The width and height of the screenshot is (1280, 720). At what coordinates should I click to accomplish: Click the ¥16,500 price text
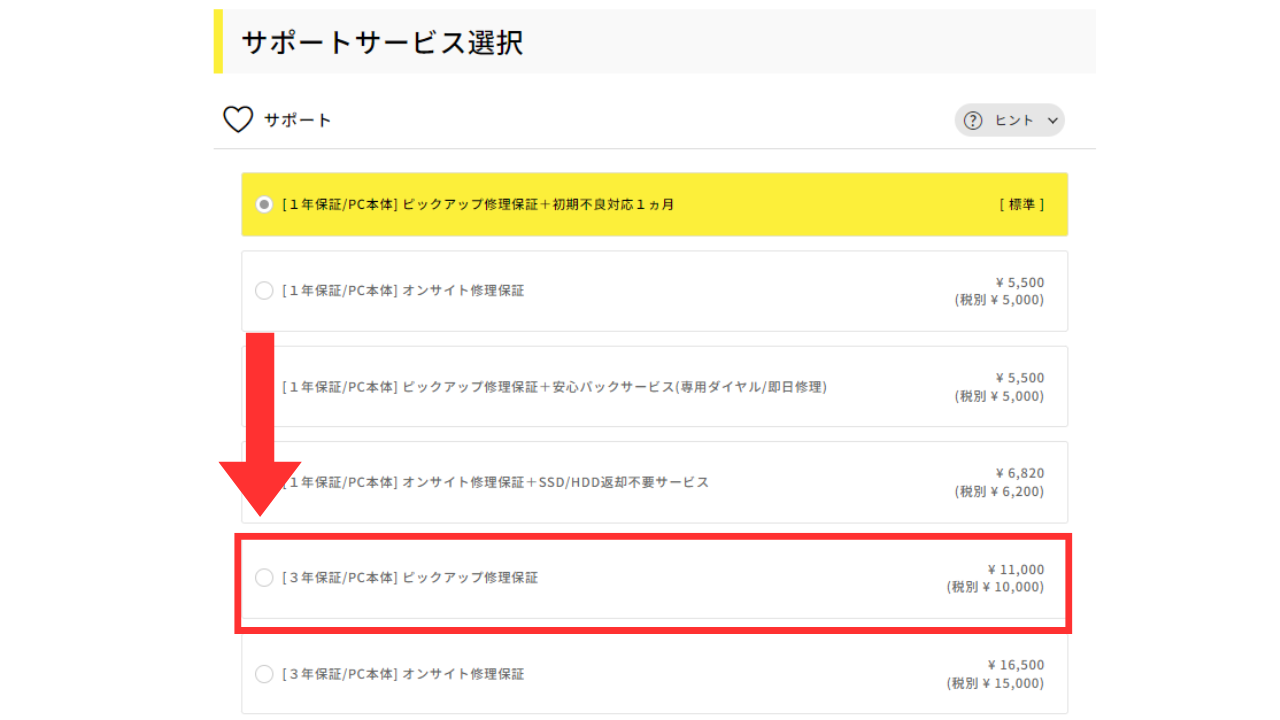tap(1015, 665)
